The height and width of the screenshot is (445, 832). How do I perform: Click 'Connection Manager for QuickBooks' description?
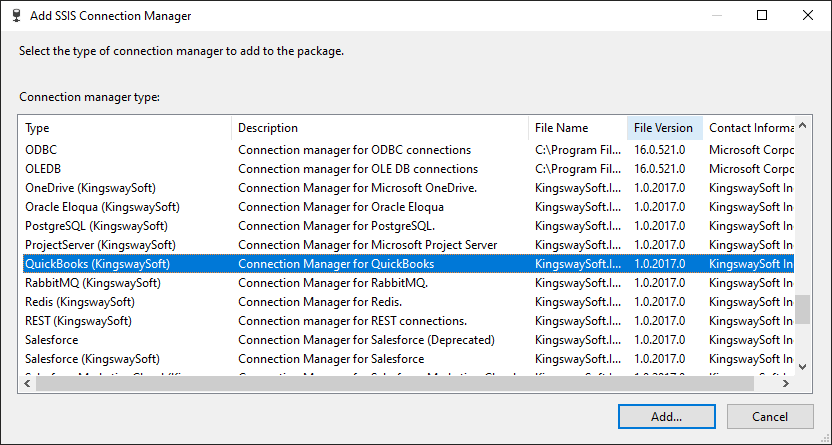point(336,264)
